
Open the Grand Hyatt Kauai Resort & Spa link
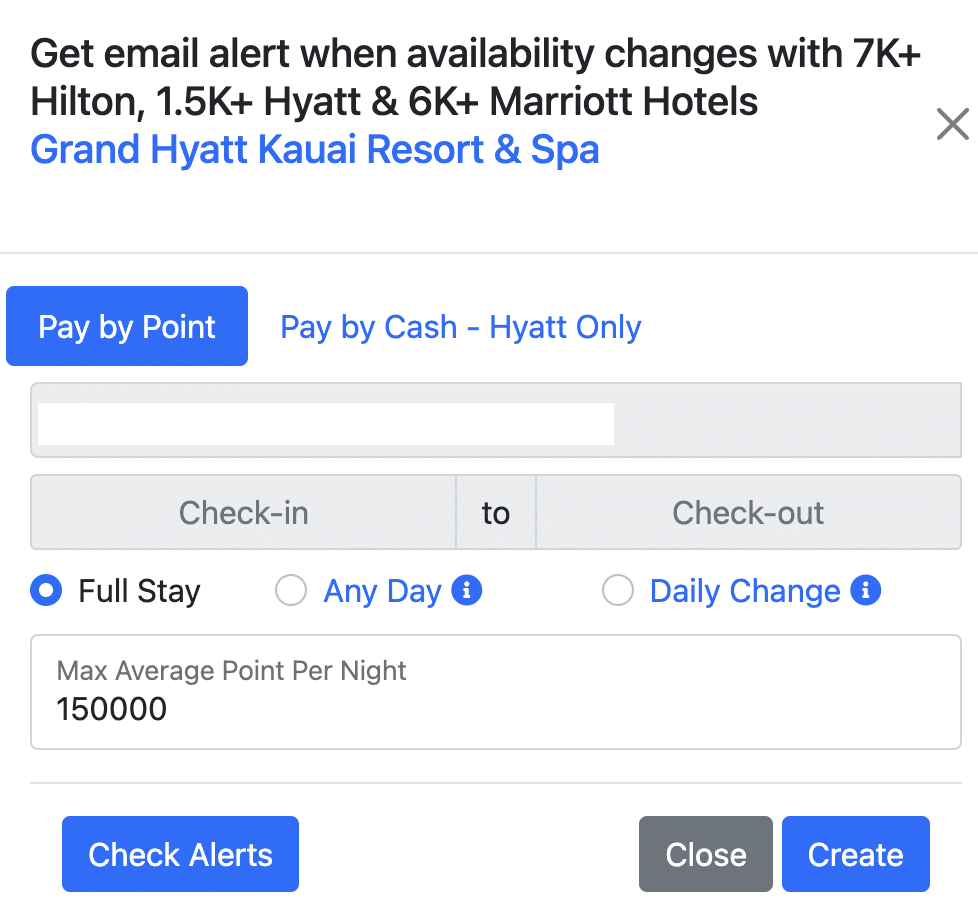click(x=315, y=150)
